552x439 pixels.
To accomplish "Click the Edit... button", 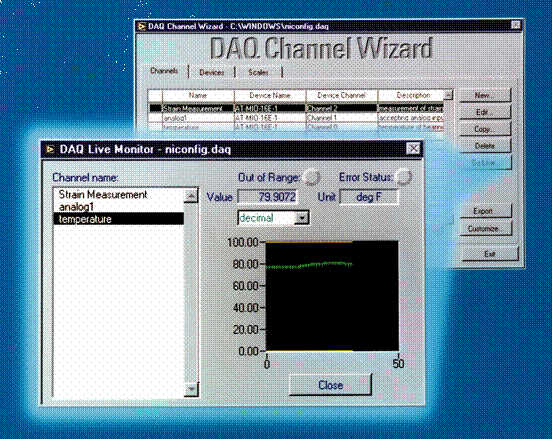I will point(485,112).
